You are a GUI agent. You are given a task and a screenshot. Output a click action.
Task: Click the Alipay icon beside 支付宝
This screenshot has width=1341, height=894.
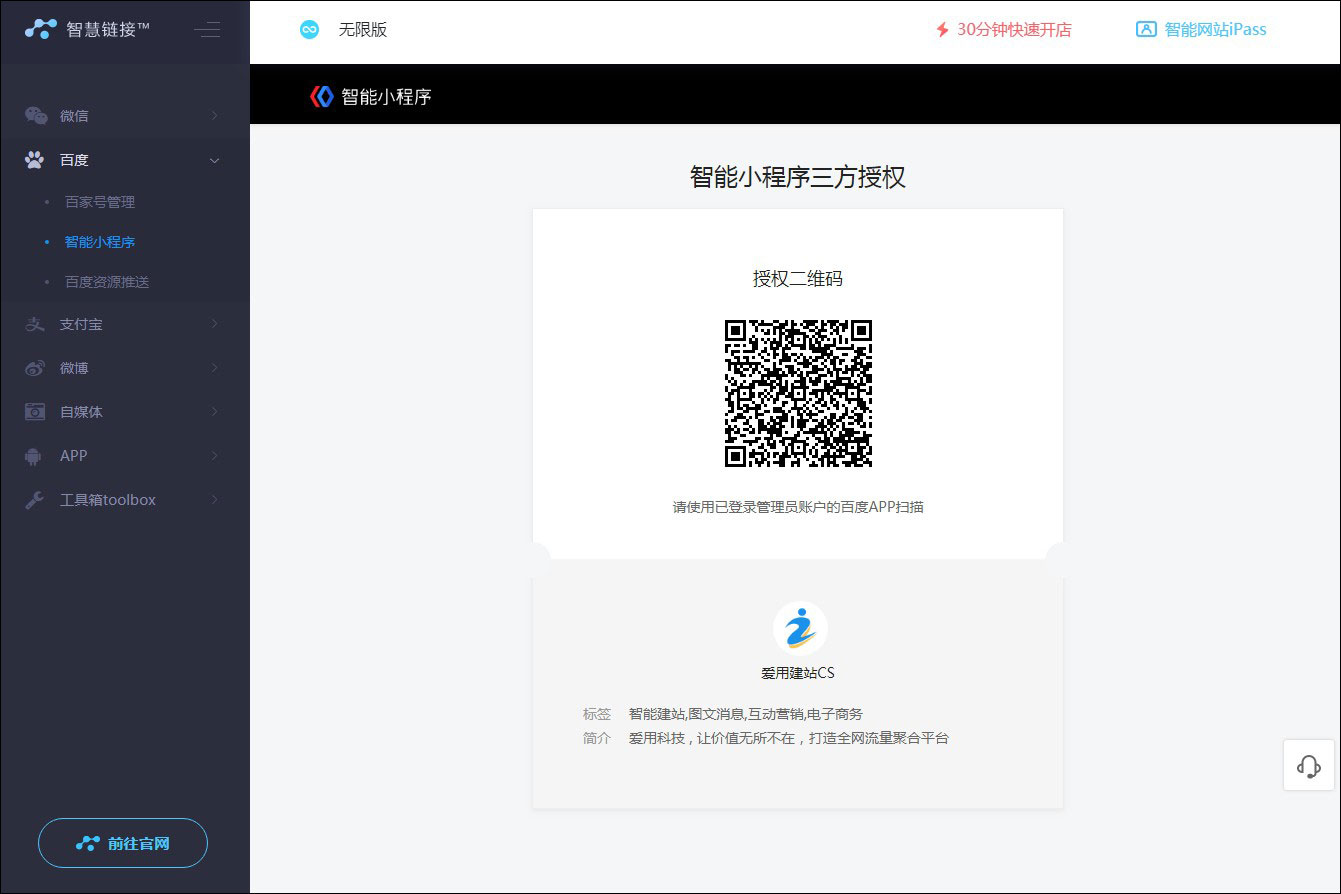35,324
